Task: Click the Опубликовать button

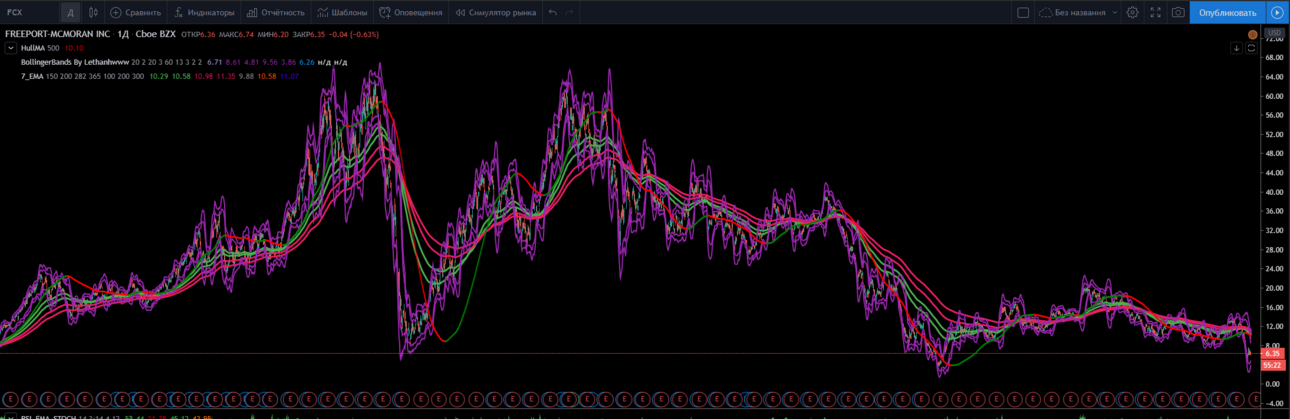Action: tap(1227, 13)
